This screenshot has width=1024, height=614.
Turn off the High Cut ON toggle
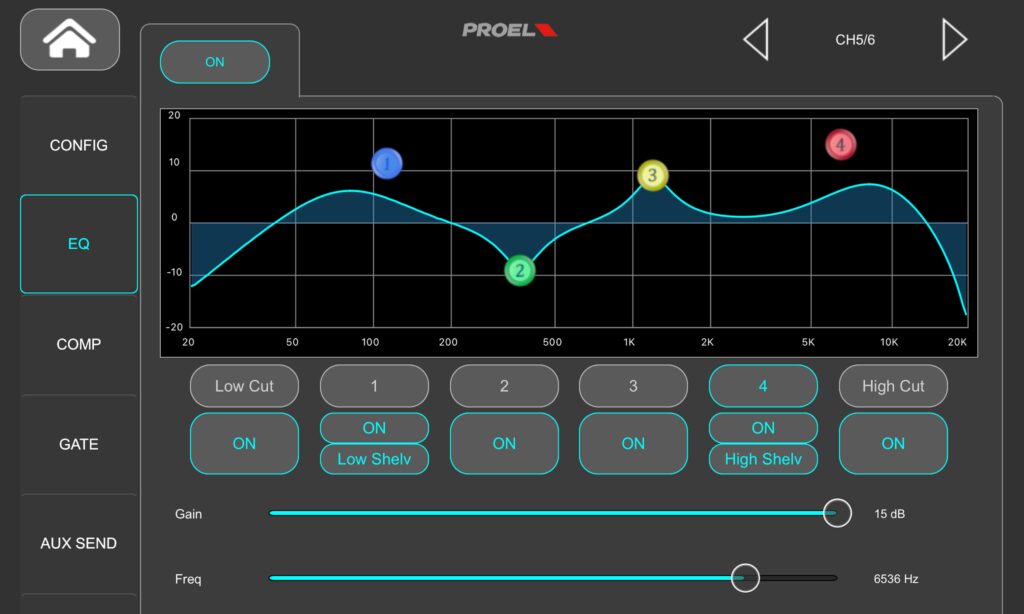[x=893, y=443]
